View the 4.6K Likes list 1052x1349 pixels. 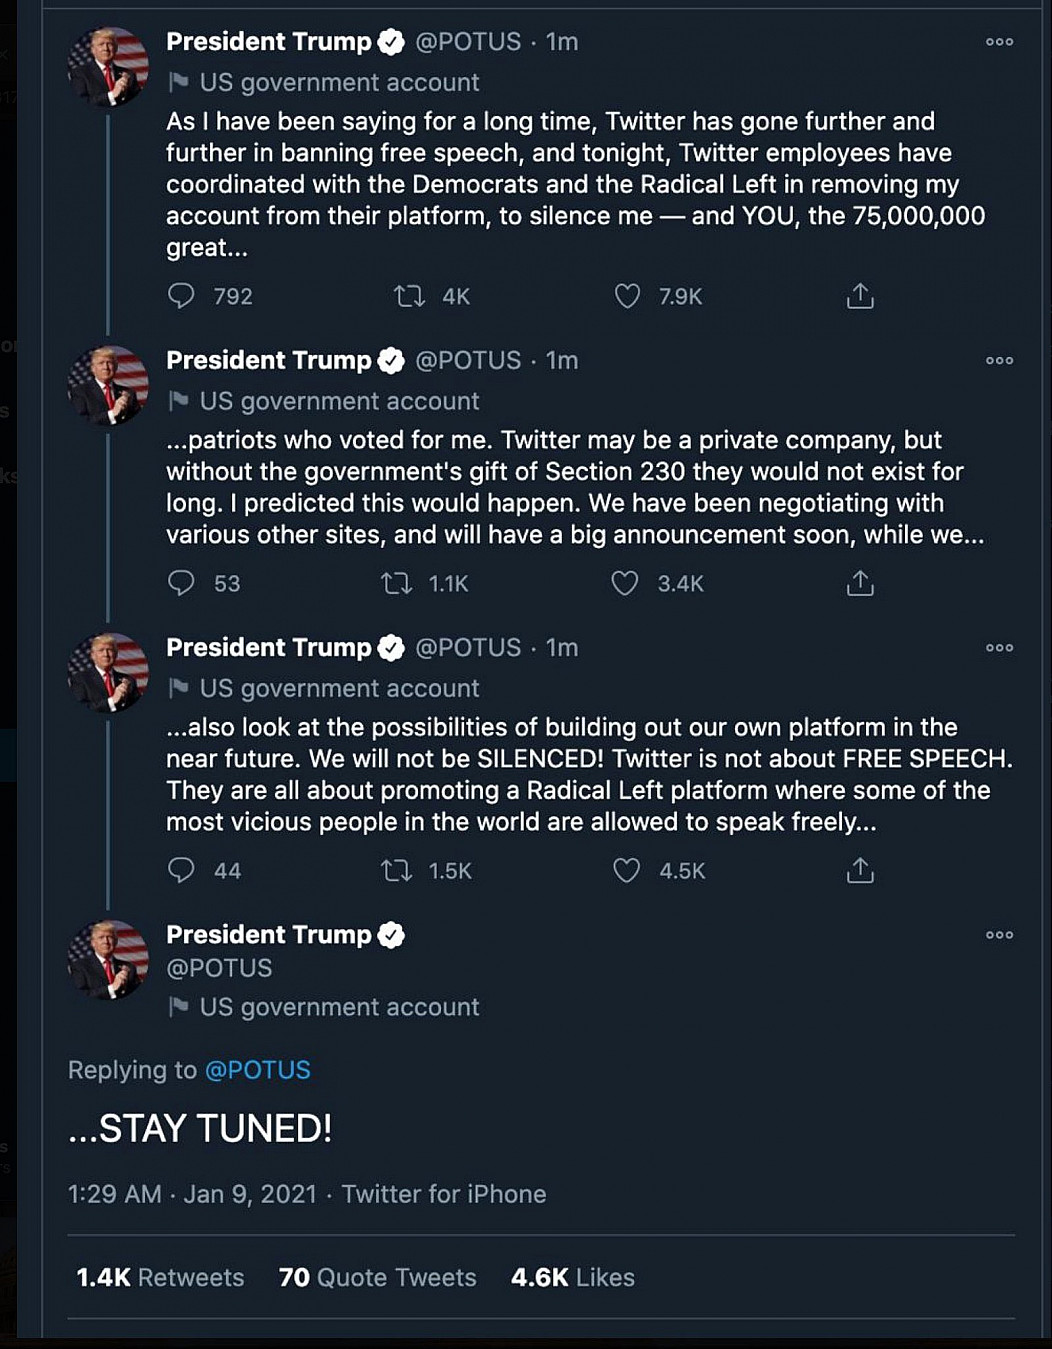click(572, 1277)
